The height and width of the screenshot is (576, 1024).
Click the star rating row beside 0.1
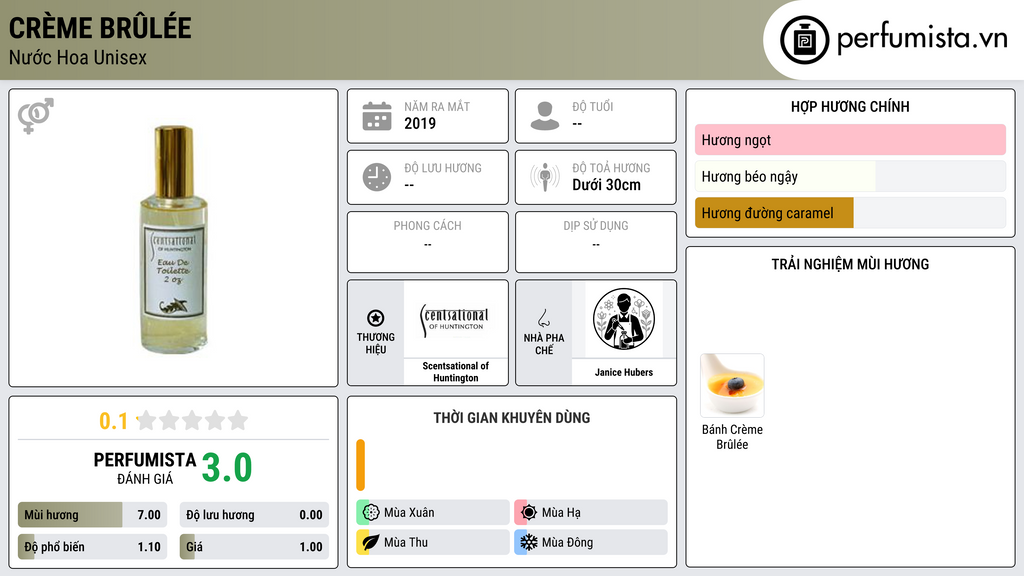point(192,421)
